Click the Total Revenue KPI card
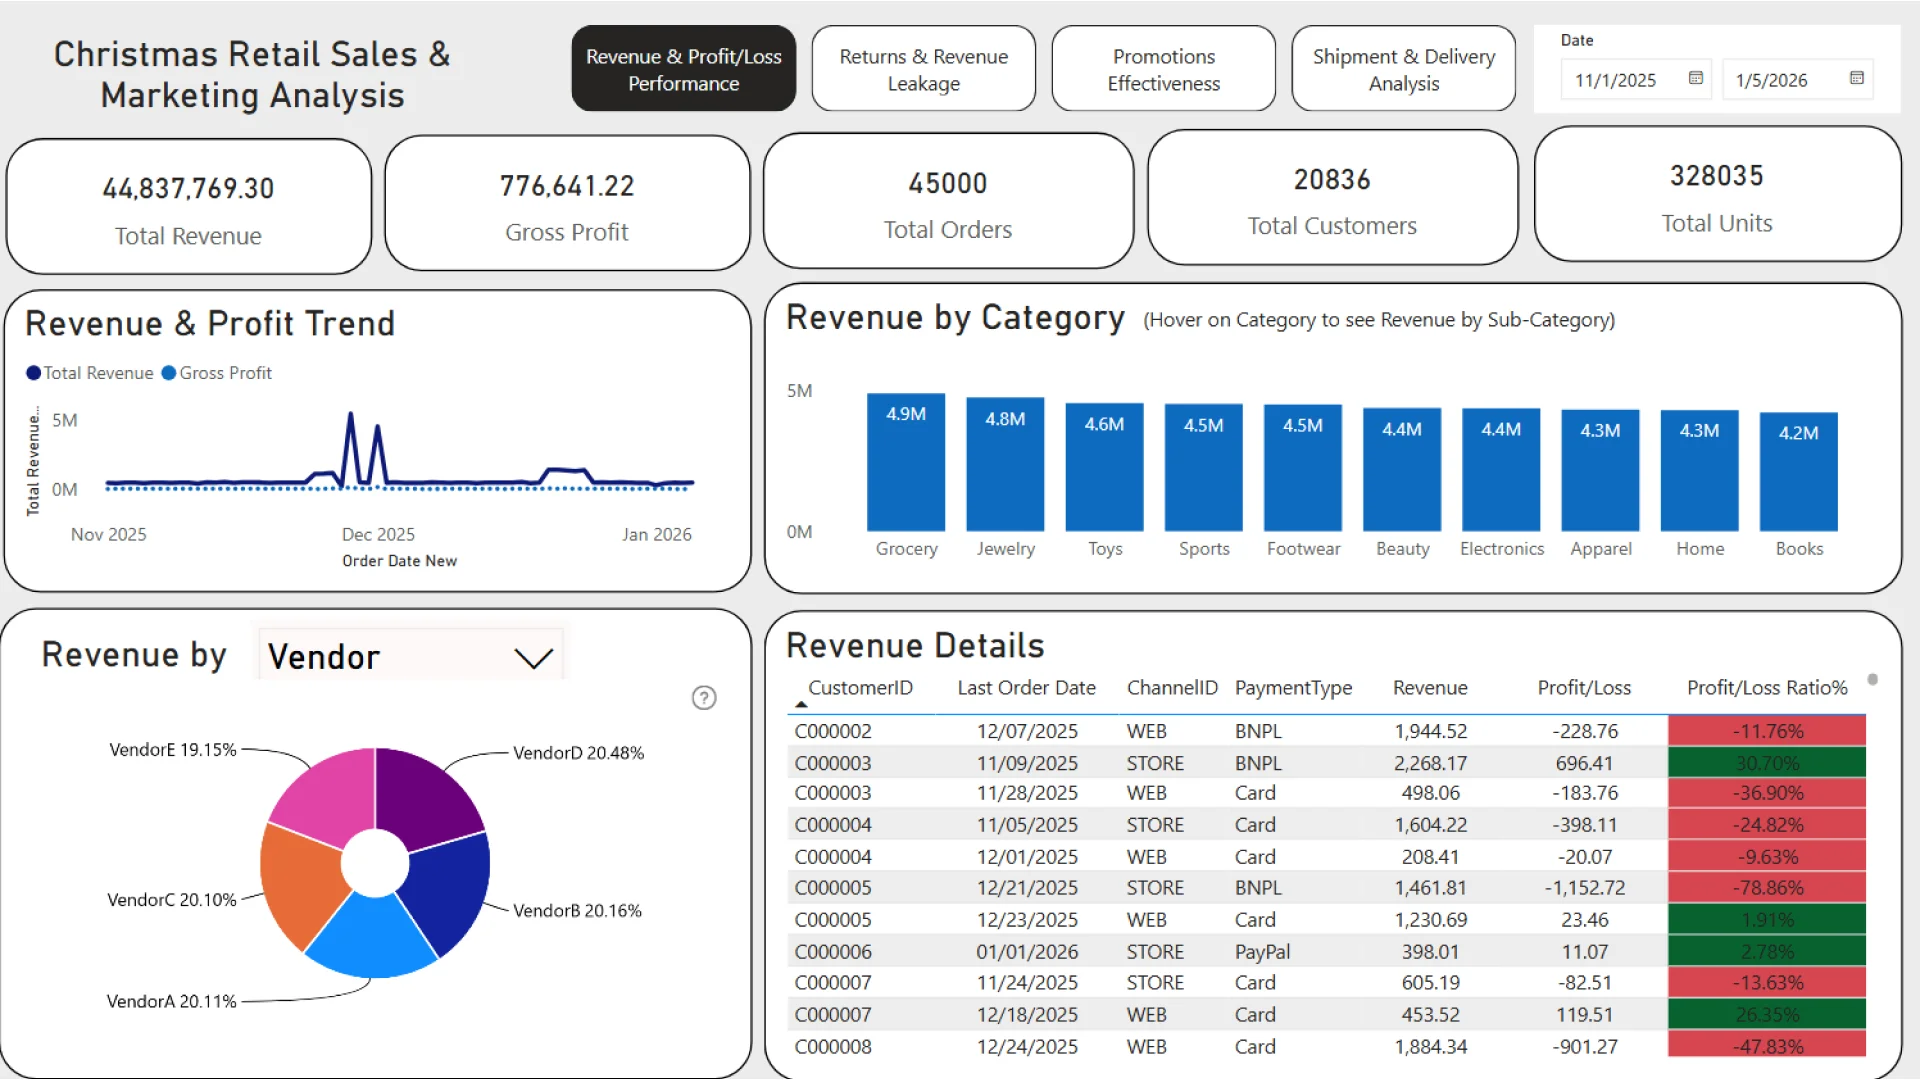Image resolution: width=1920 pixels, height=1080 pixels. point(188,205)
